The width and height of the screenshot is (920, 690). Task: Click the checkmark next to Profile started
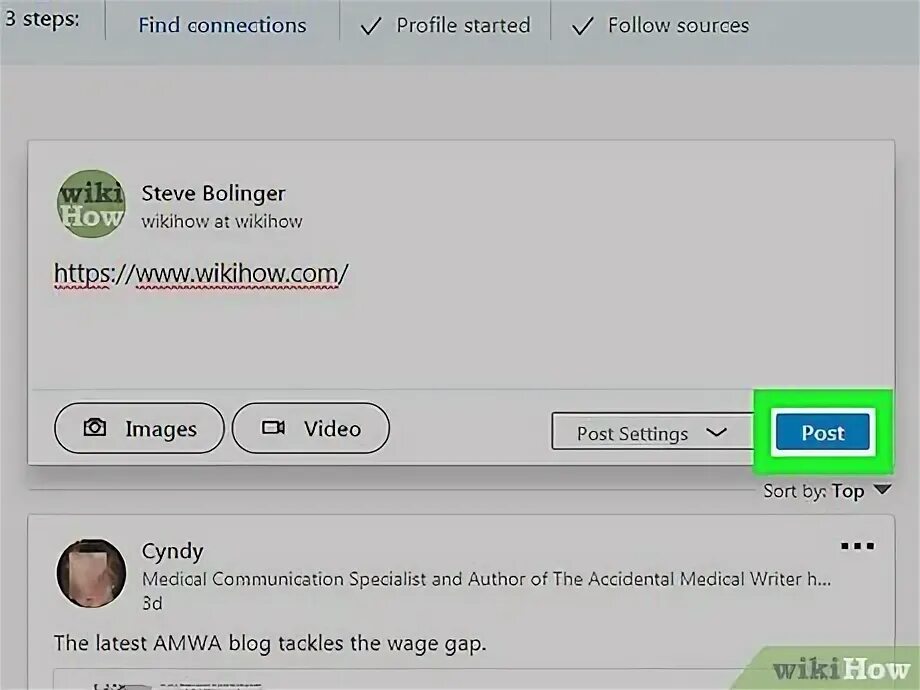pos(370,26)
